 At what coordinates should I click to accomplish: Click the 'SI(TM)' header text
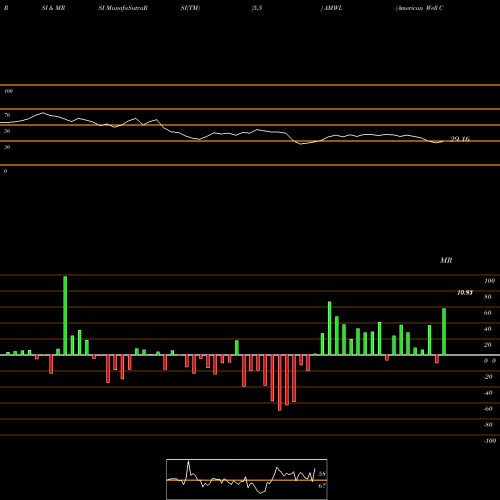(190, 8)
